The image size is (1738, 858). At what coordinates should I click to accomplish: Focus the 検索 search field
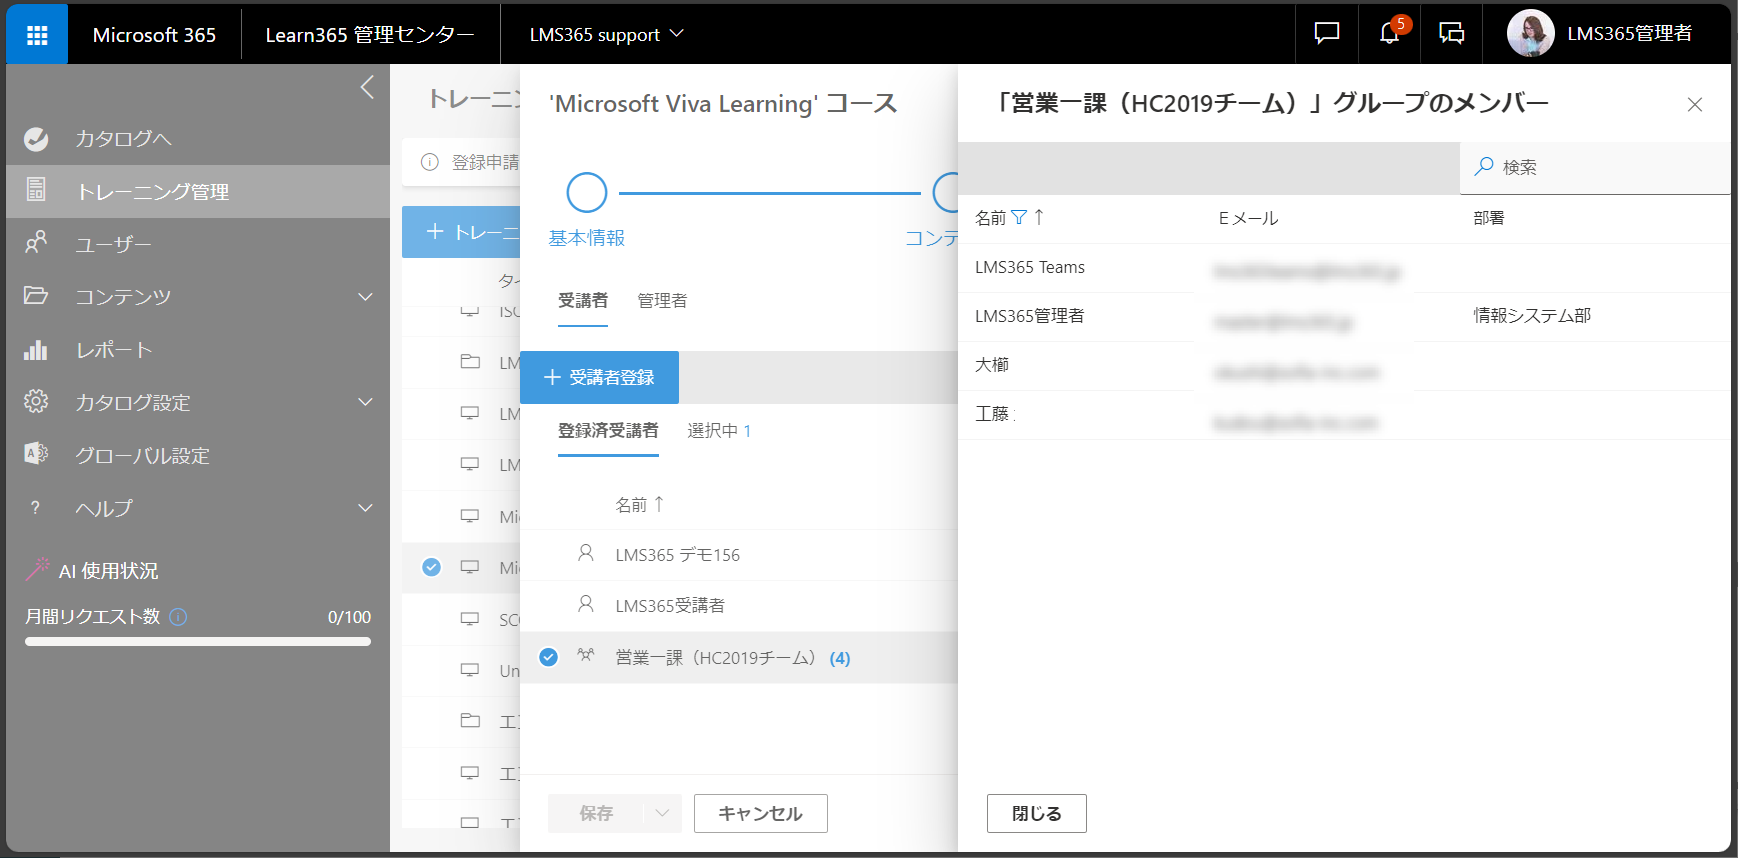click(1596, 167)
